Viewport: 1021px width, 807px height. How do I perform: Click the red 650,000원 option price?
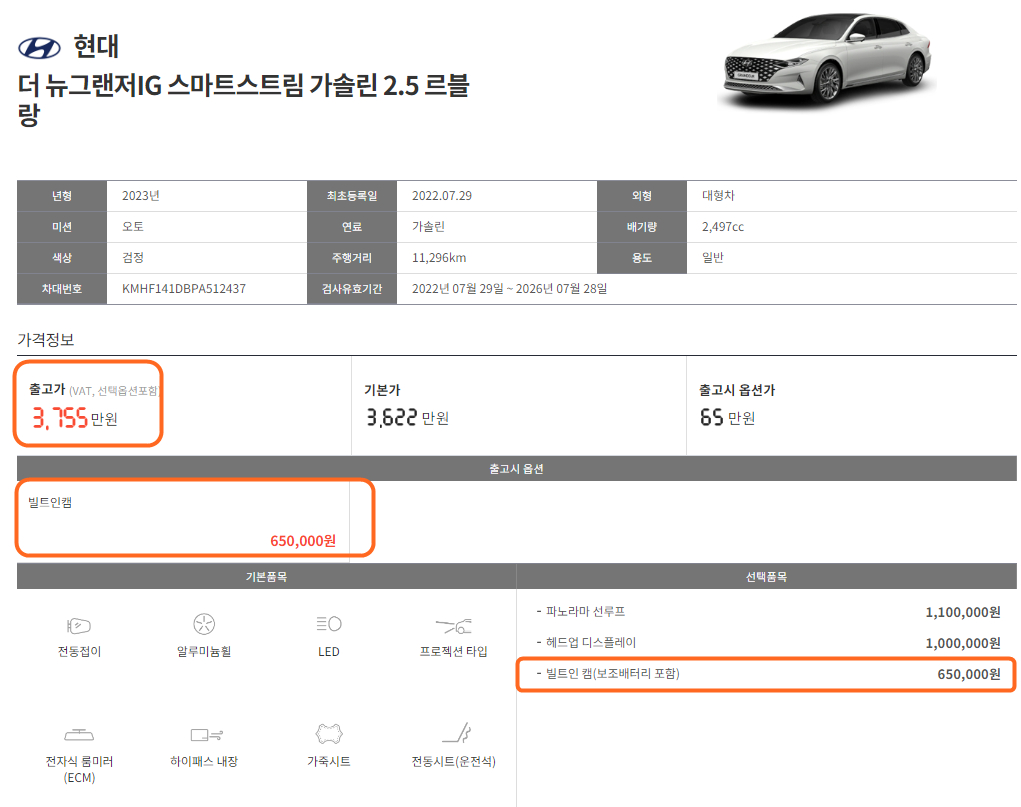tap(303, 541)
